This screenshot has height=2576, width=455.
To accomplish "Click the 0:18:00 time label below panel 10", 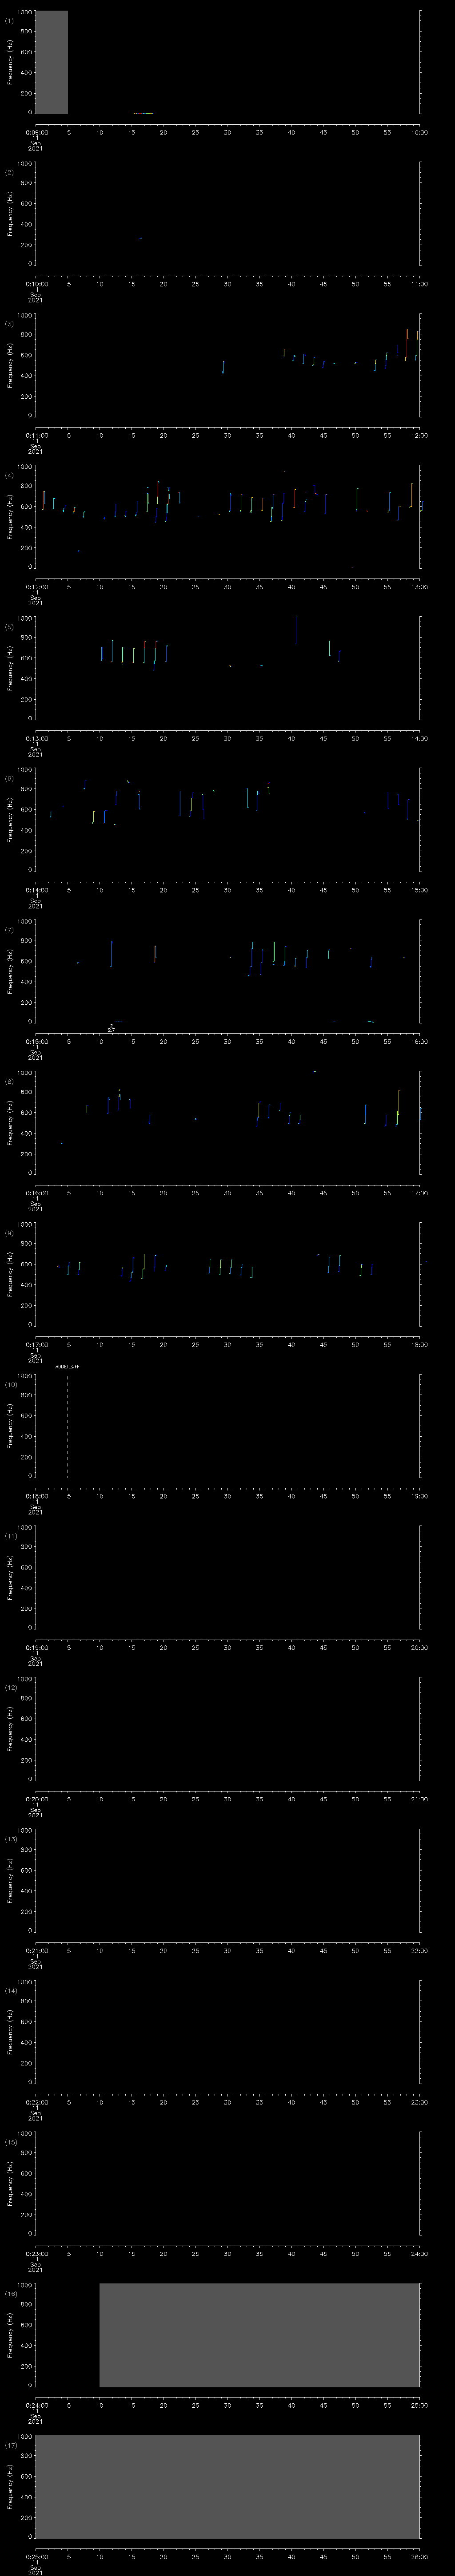I will point(36,1496).
